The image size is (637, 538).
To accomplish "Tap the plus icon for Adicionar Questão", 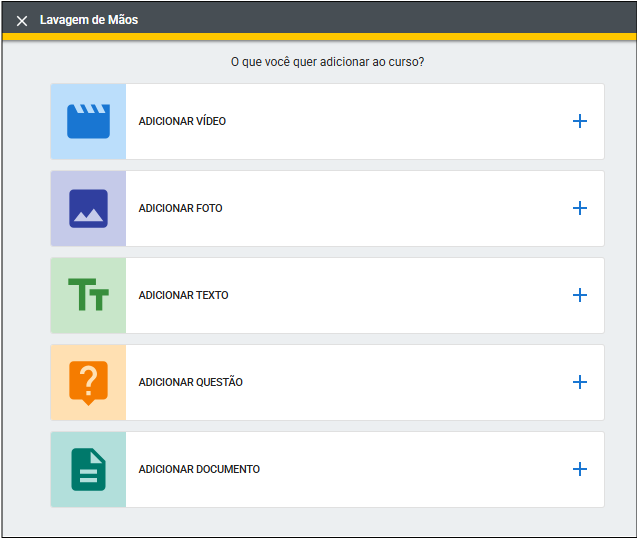I will (579, 382).
